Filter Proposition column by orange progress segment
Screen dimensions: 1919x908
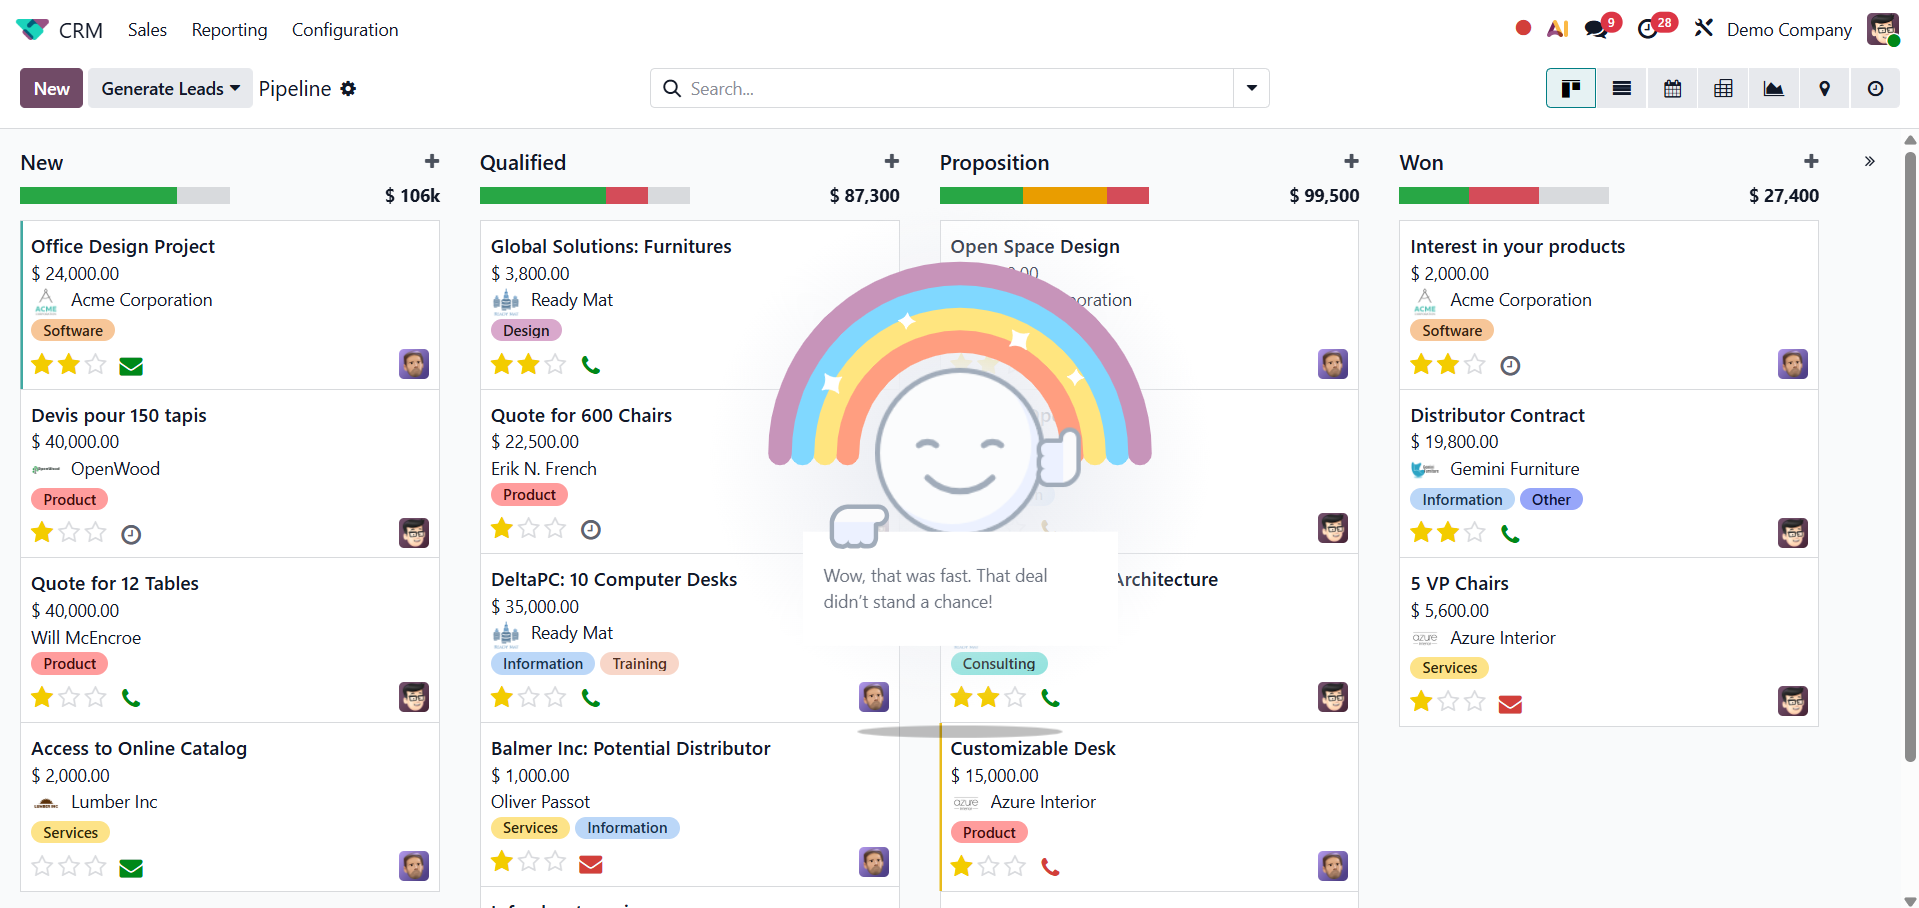point(1065,195)
